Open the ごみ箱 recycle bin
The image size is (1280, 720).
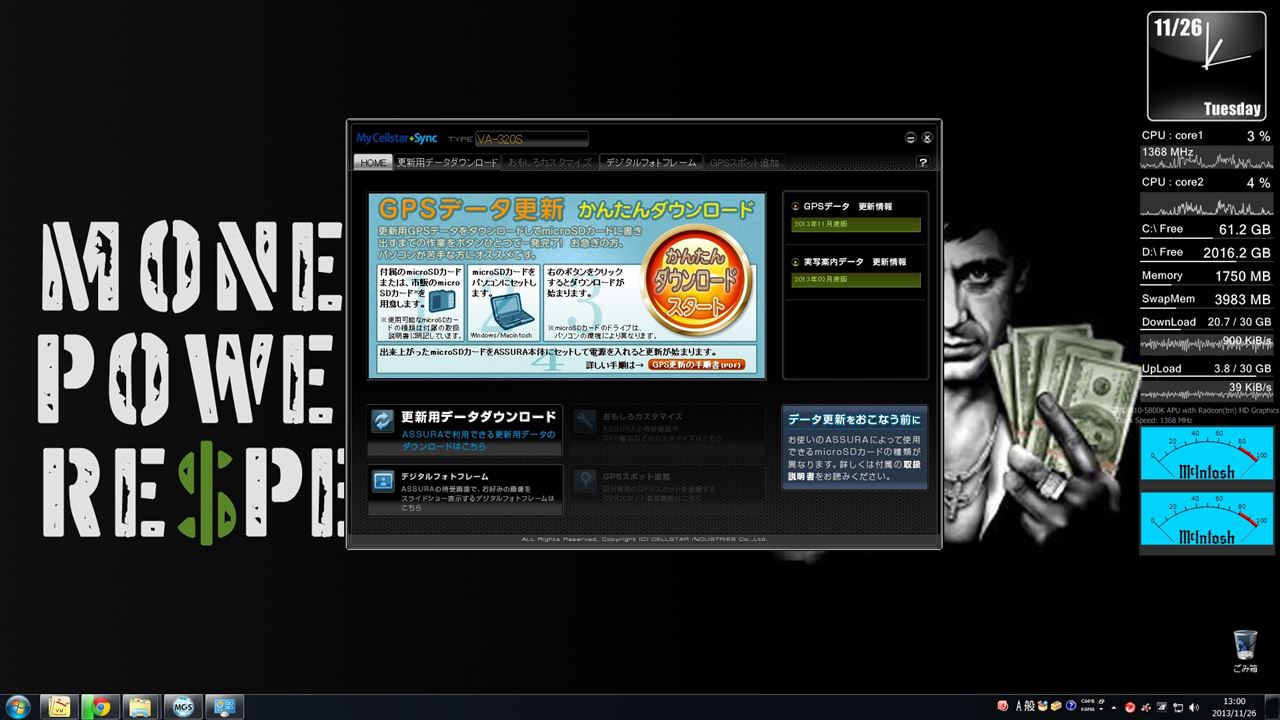(1245, 651)
